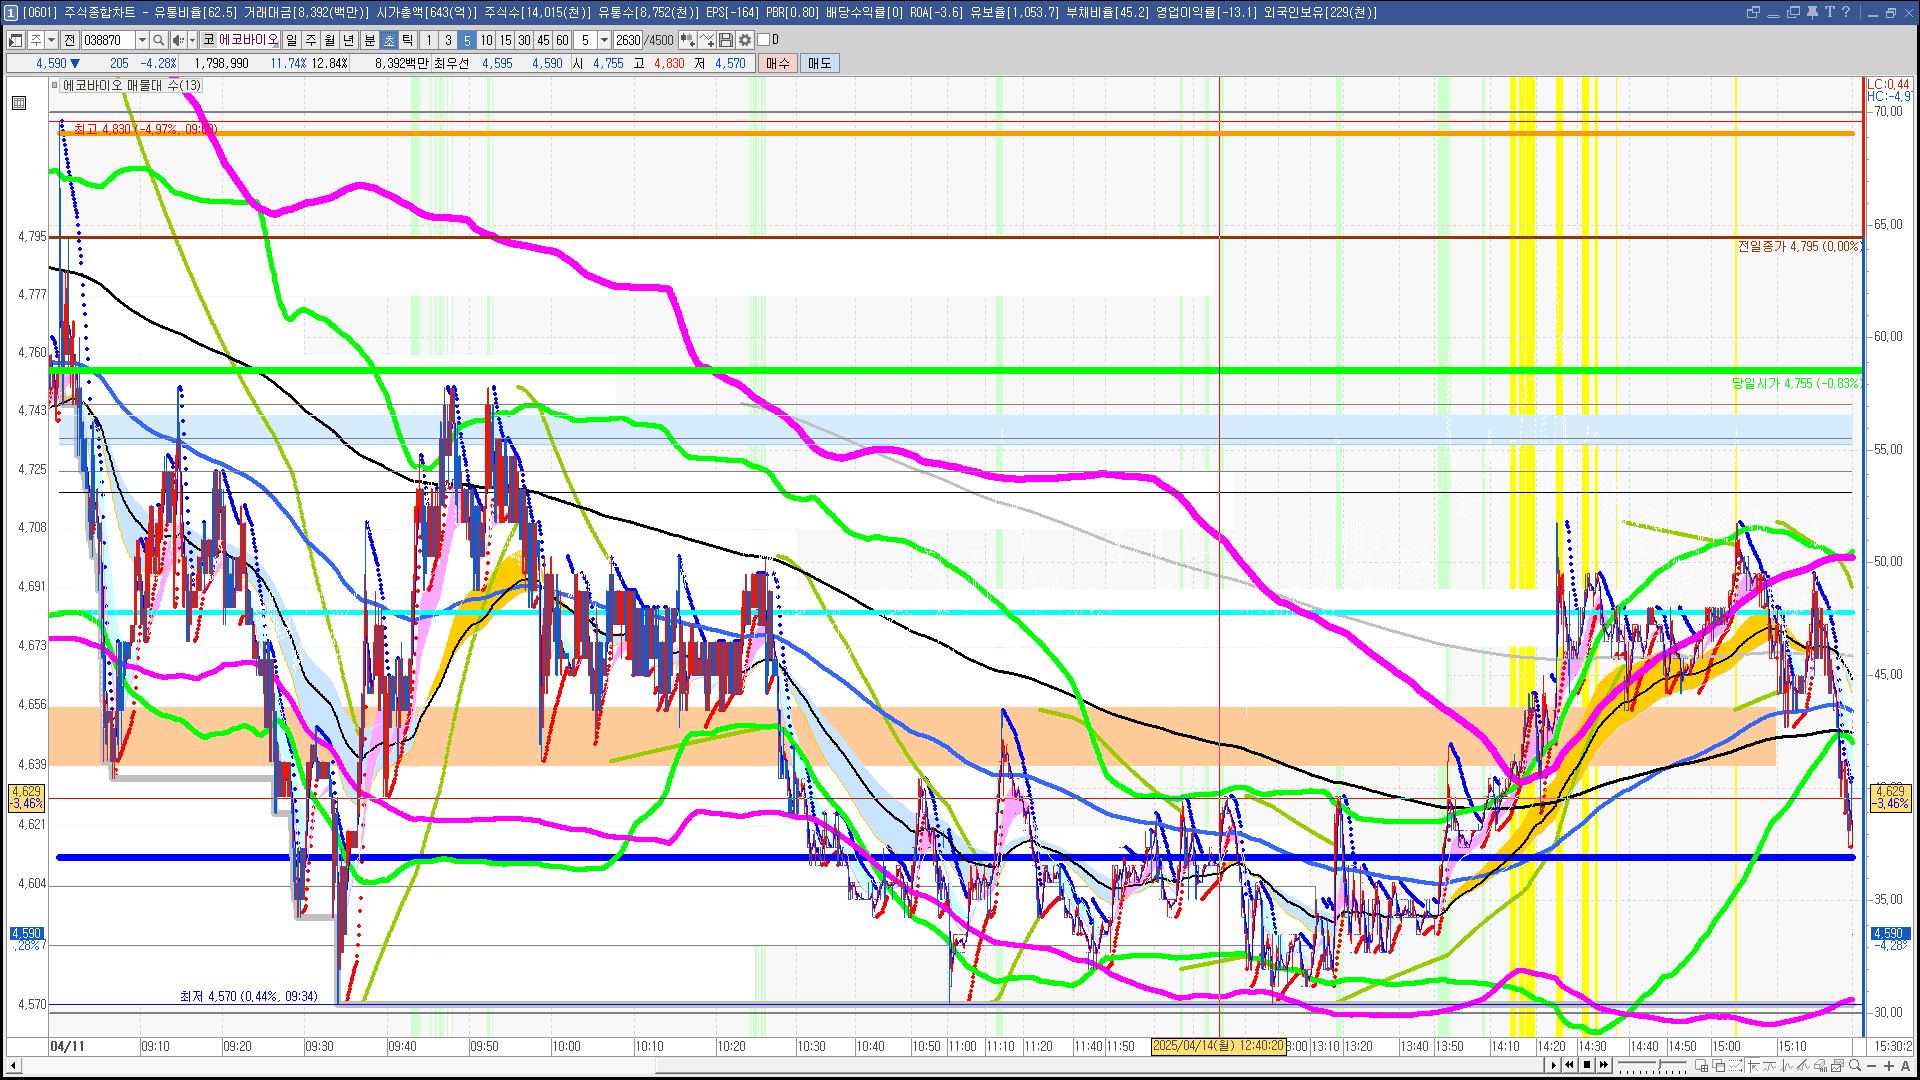Click the speaker sound icon in toolbar

coord(177,40)
